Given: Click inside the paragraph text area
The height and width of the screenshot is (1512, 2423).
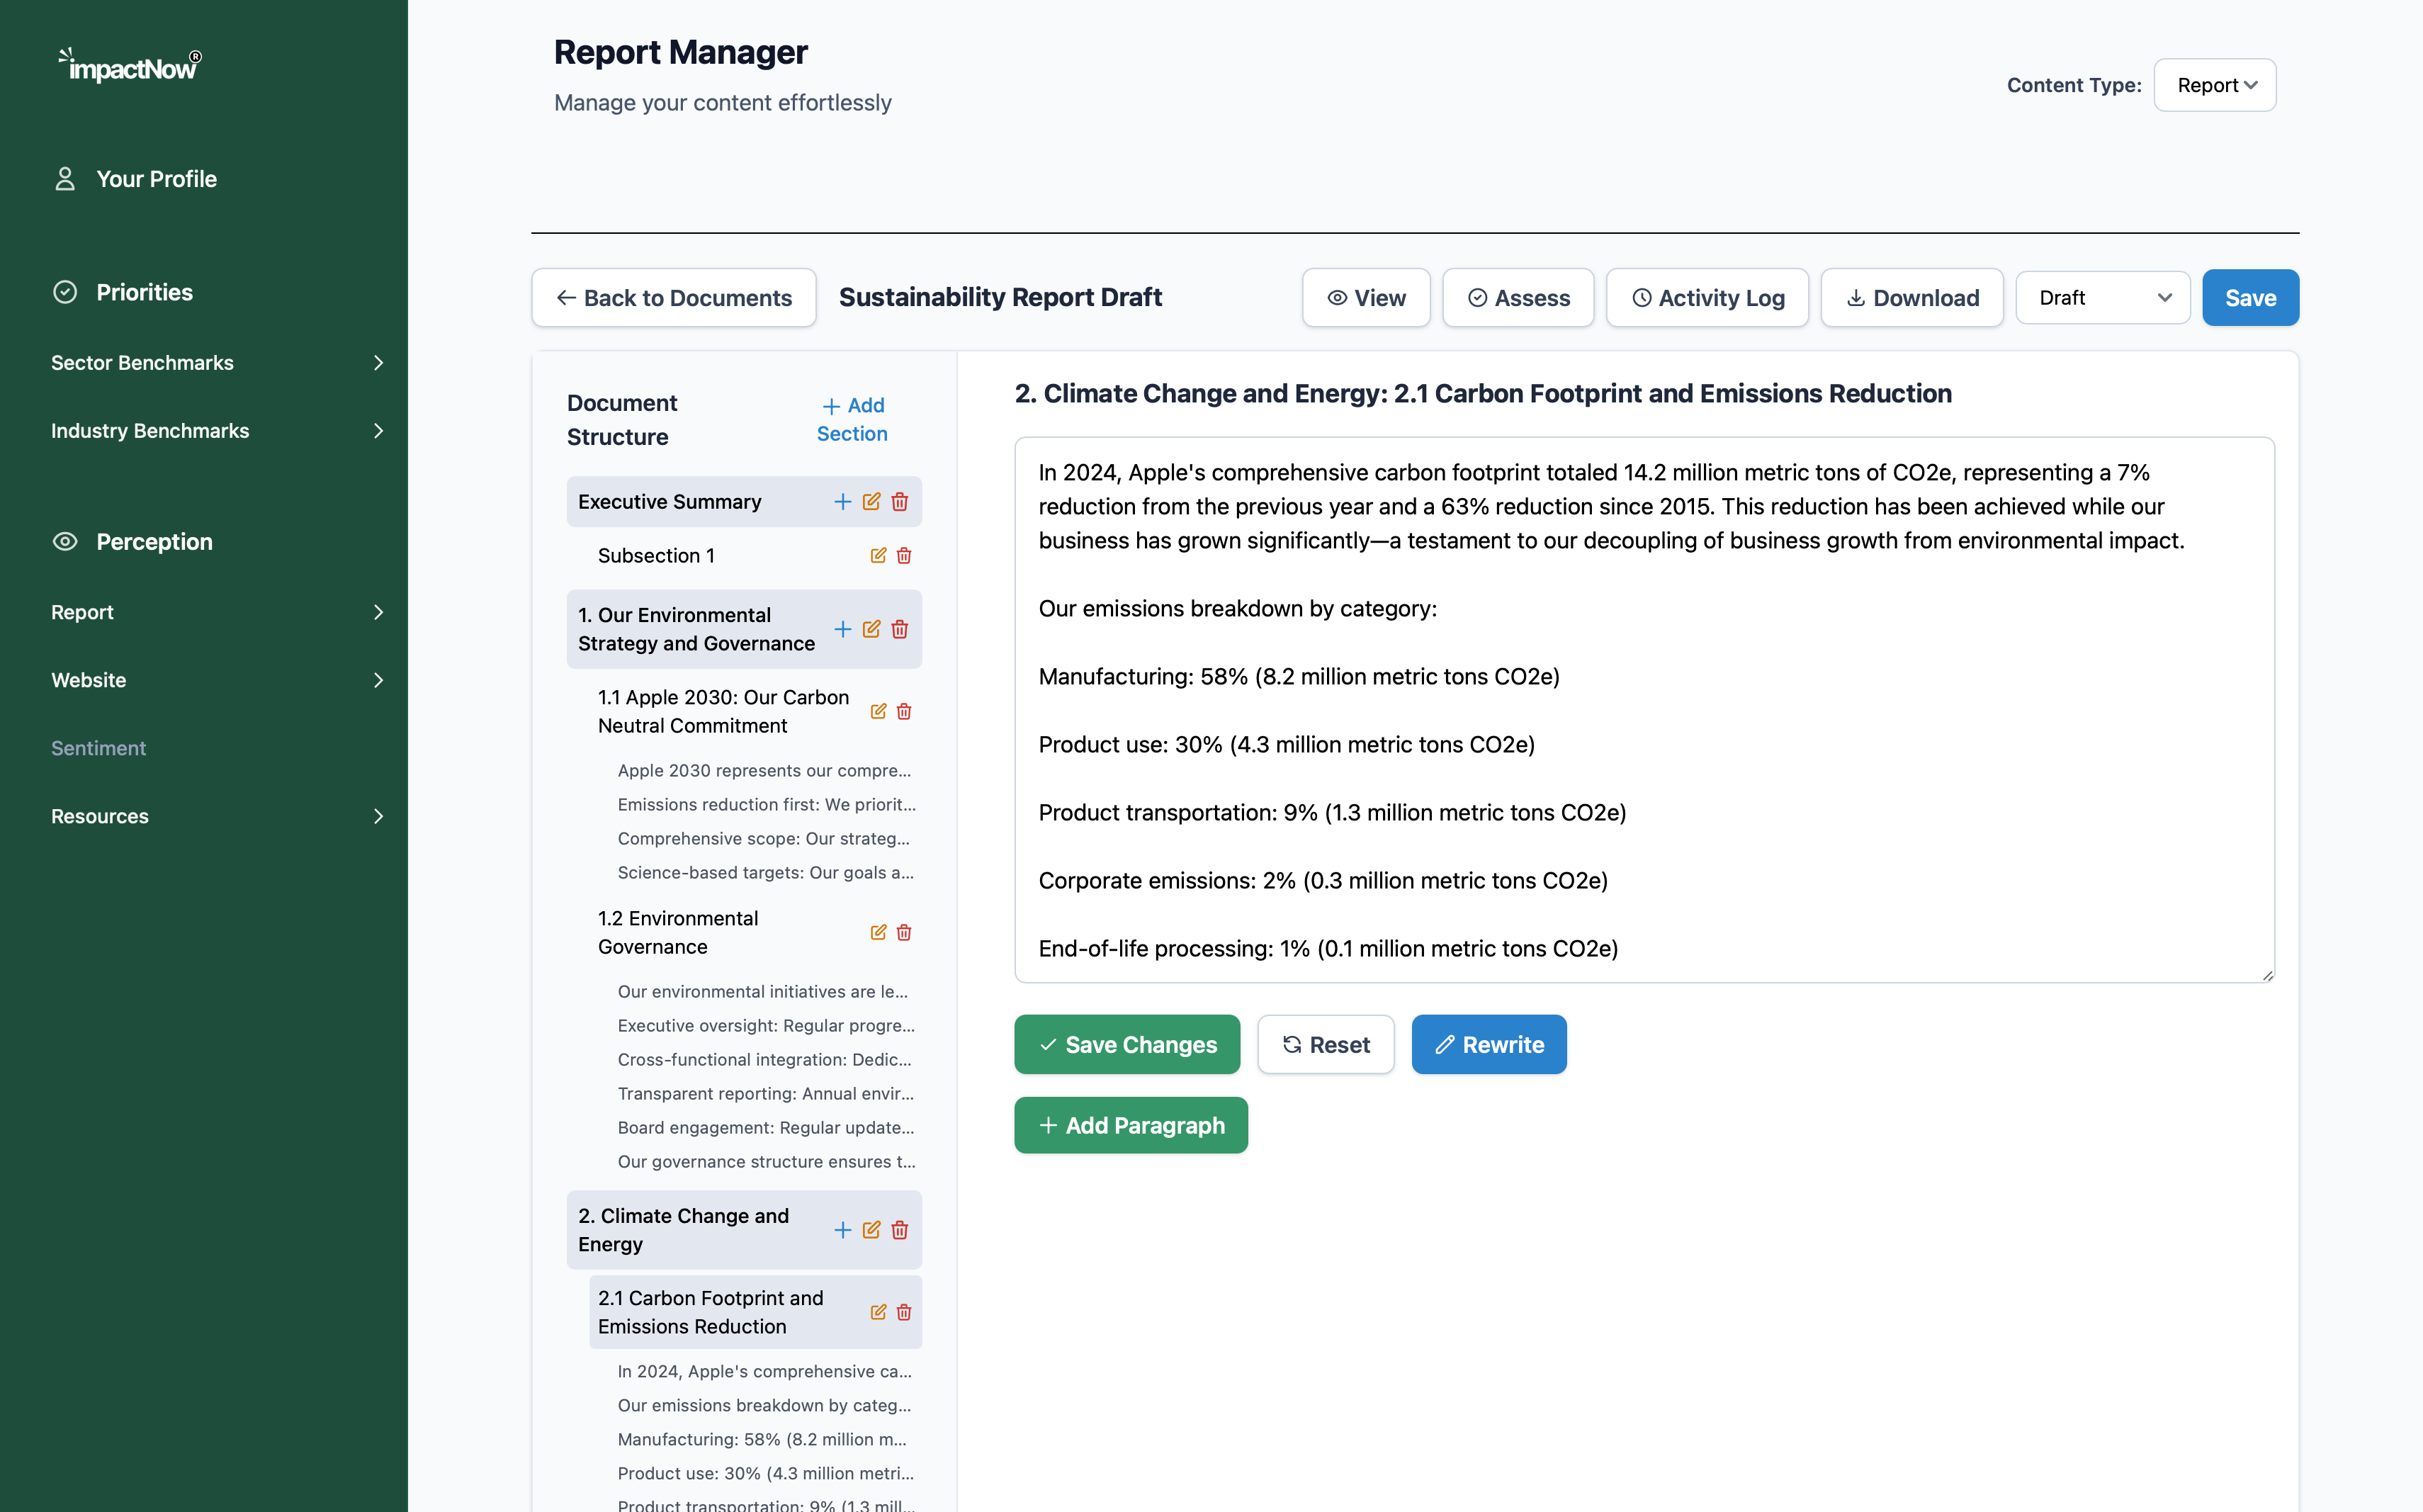Looking at the screenshot, I should [x=1644, y=710].
